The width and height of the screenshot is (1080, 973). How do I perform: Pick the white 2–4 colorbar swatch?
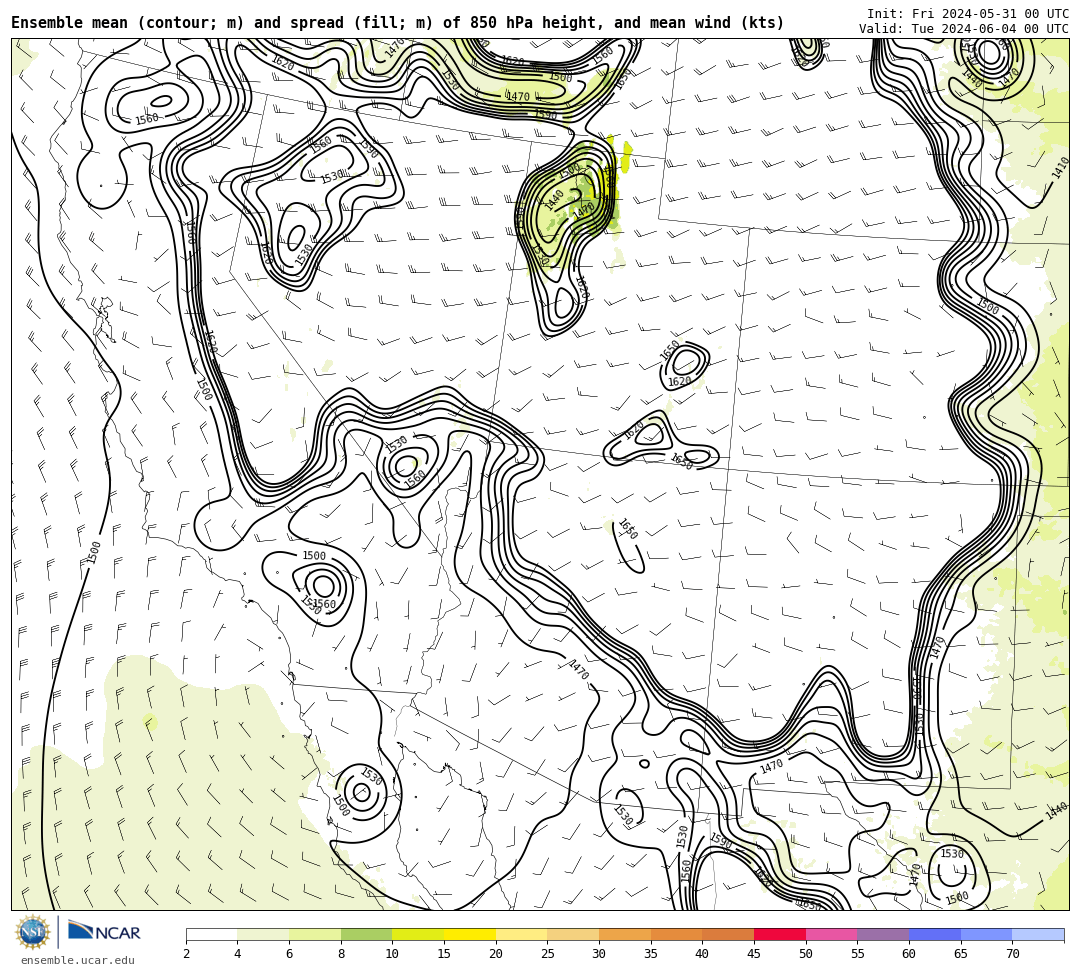coord(211,934)
